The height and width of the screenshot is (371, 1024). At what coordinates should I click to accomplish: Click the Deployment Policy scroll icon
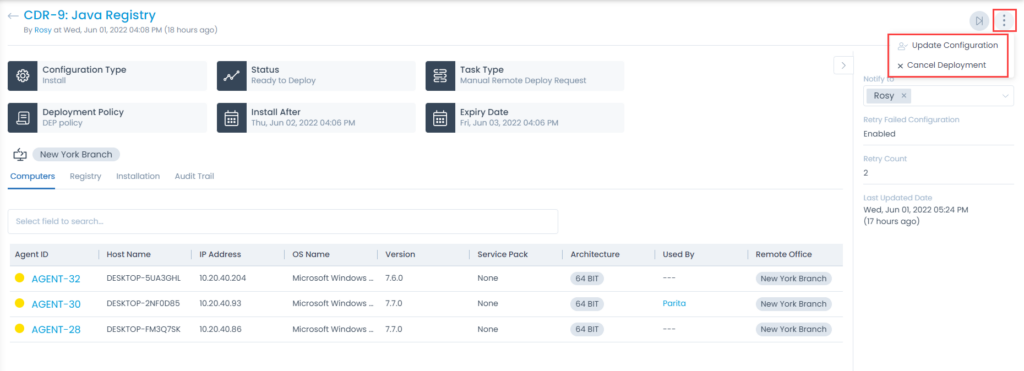(x=22, y=118)
